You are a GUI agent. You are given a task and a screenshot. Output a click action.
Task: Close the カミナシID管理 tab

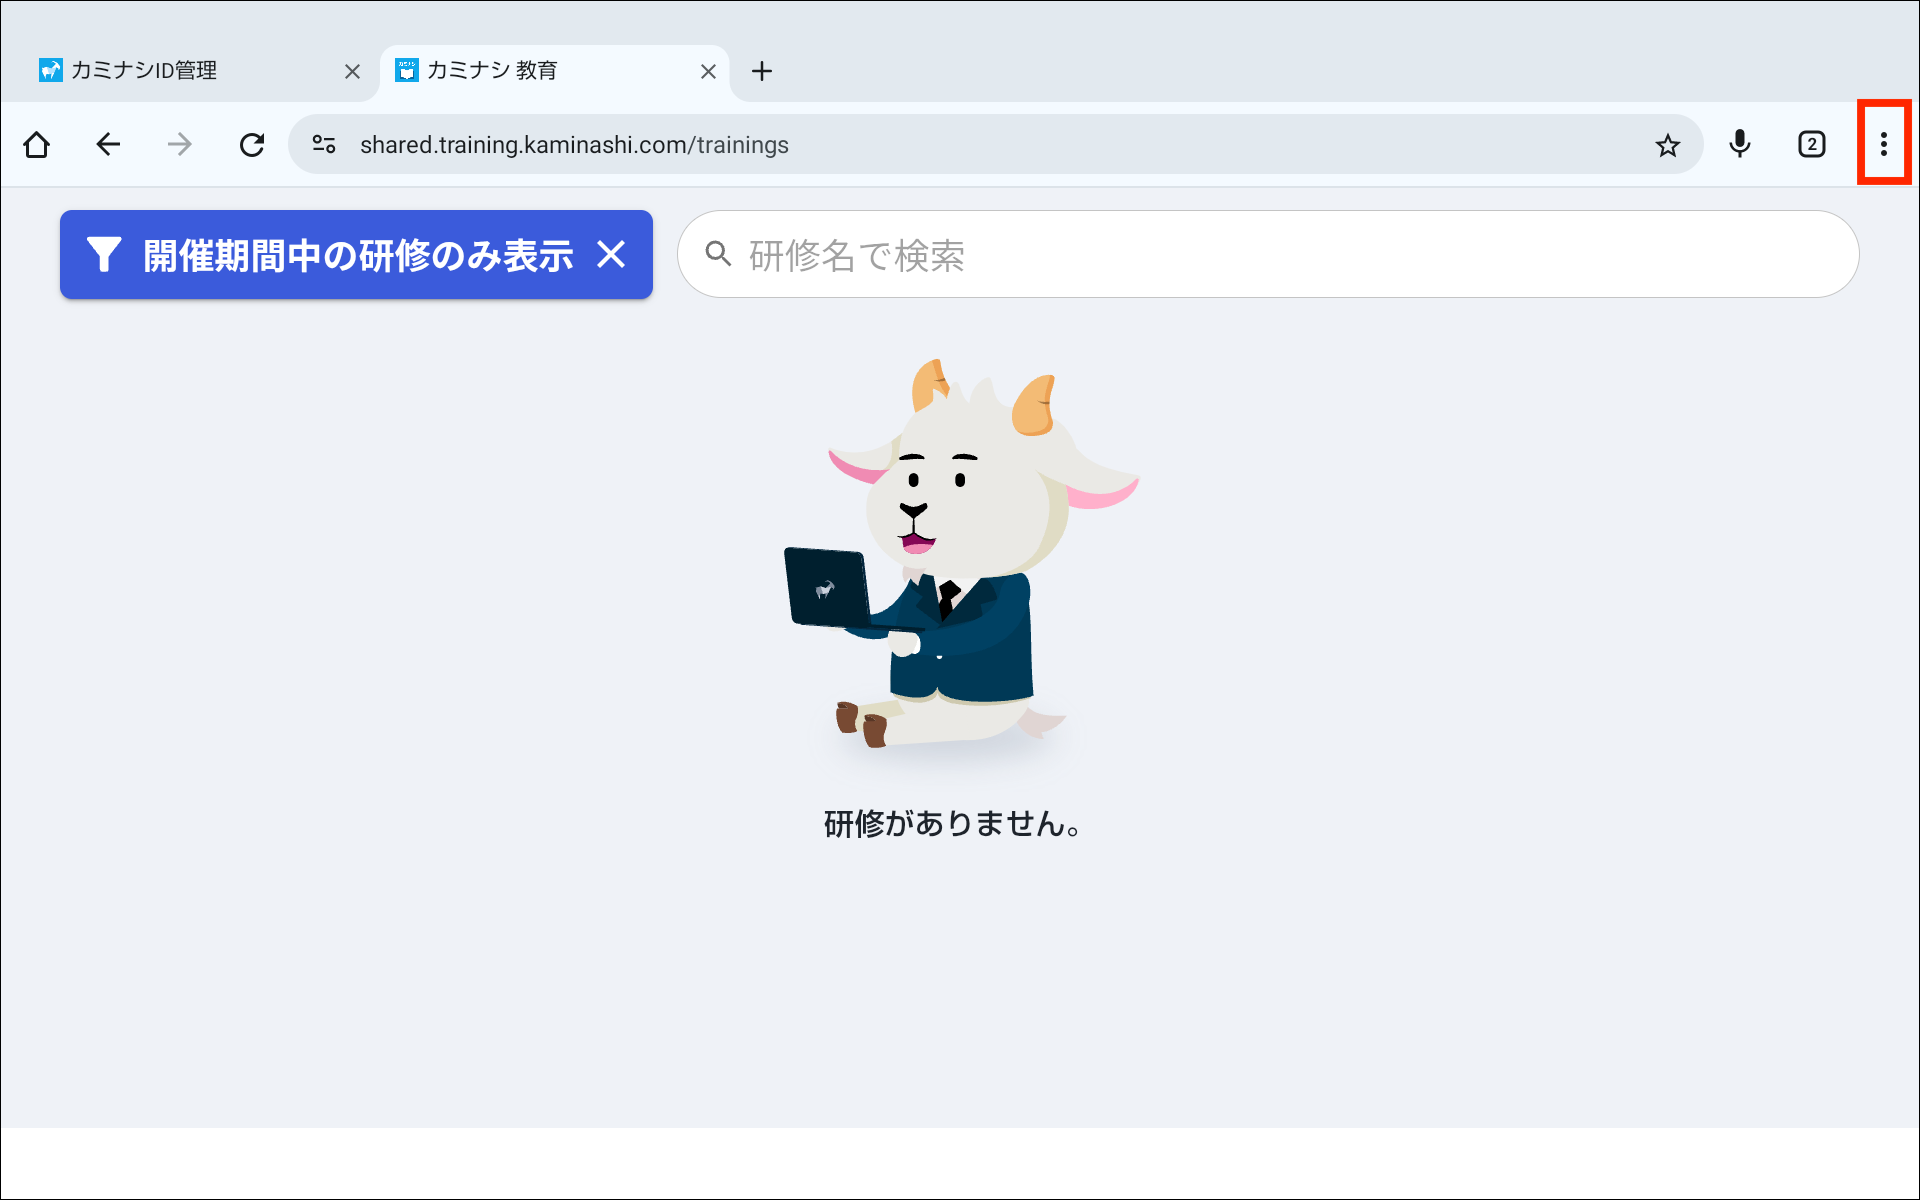[352, 72]
